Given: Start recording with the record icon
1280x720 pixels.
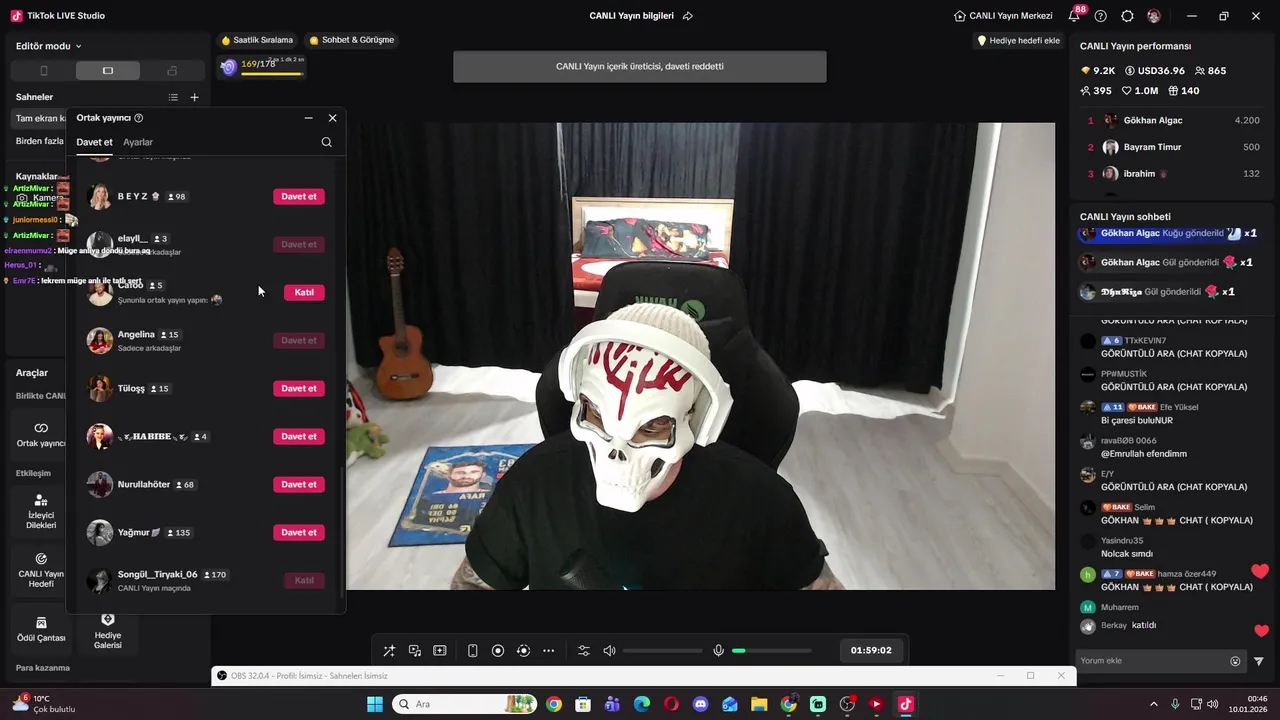Looking at the screenshot, I should coord(498,651).
